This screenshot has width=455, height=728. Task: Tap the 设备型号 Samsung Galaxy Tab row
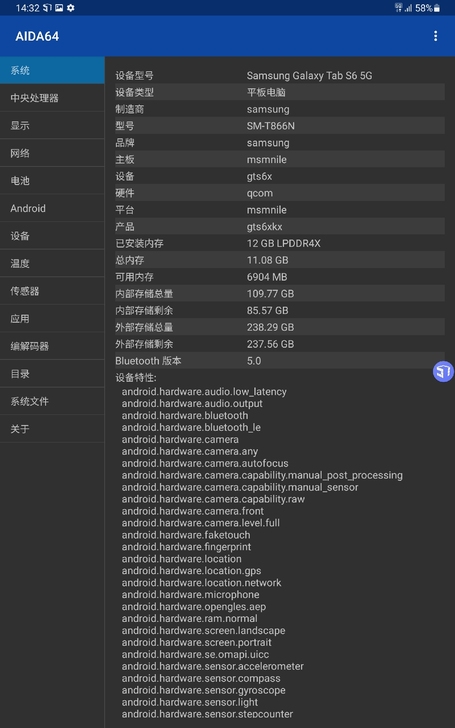[x=280, y=76]
